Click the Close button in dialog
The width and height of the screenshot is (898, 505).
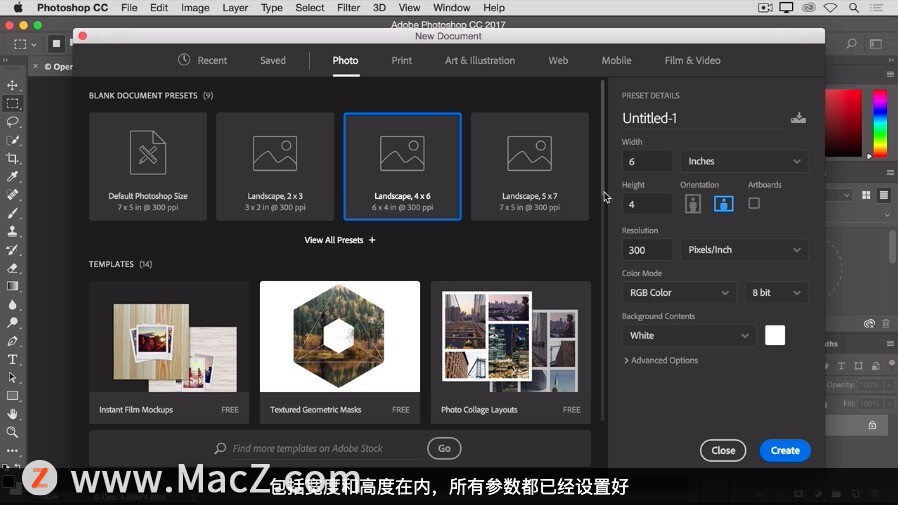(x=723, y=451)
